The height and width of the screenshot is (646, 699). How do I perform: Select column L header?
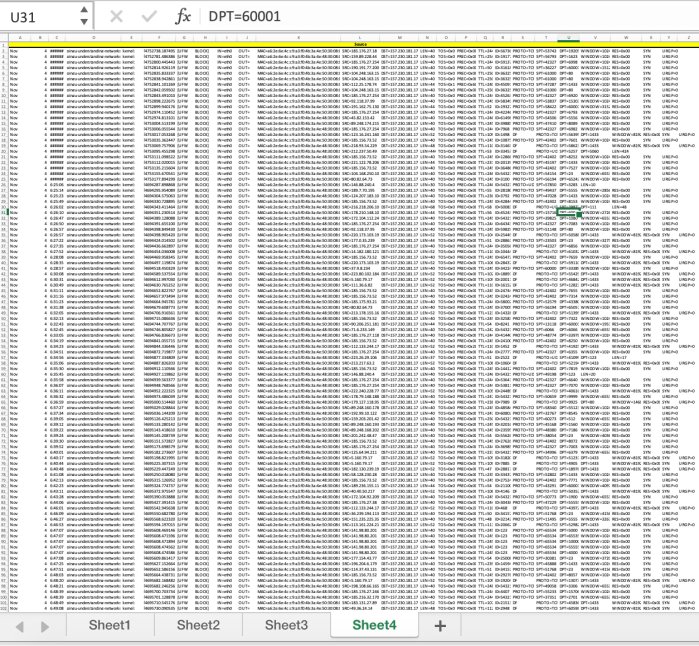pos(360,38)
